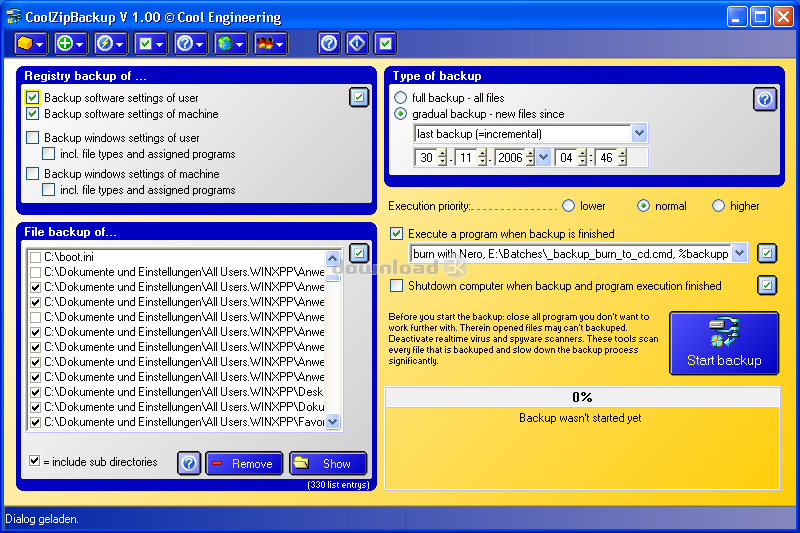800x533 pixels.
Task: Click the burn with Nero command text field
Action: (x=571, y=253)
